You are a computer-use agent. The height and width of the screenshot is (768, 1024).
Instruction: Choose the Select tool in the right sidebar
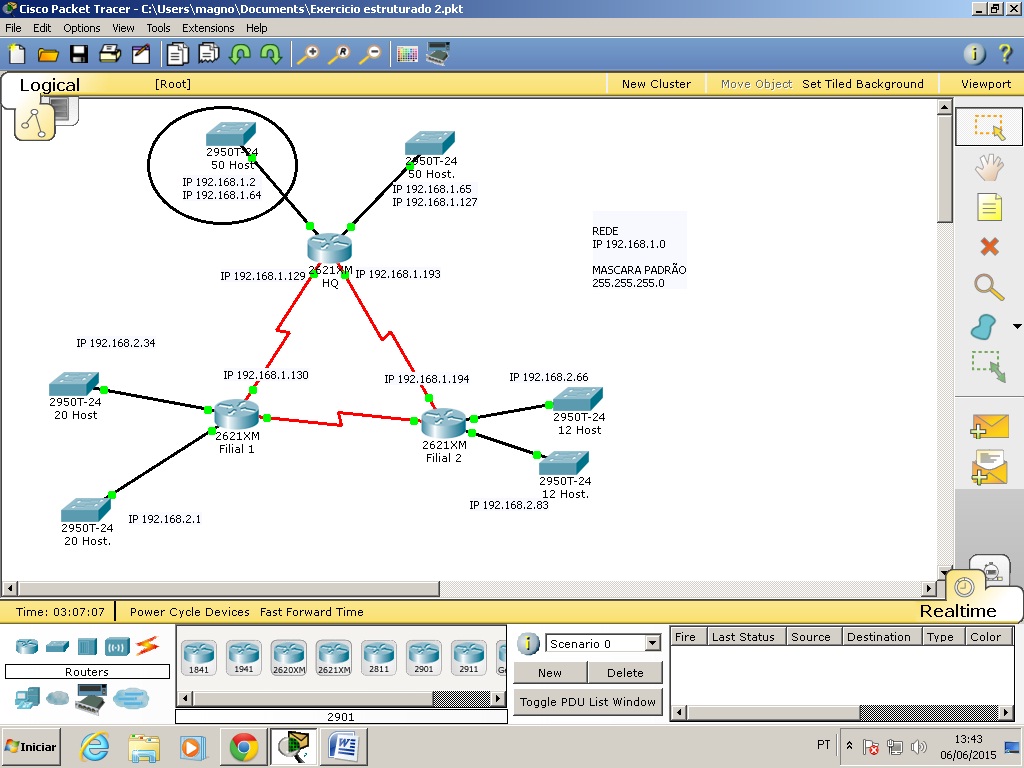(x=989, y=127)
